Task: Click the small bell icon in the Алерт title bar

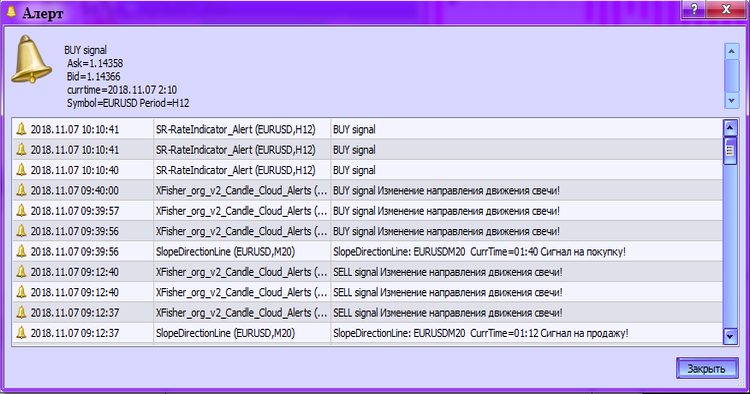Action: point(11,12)
